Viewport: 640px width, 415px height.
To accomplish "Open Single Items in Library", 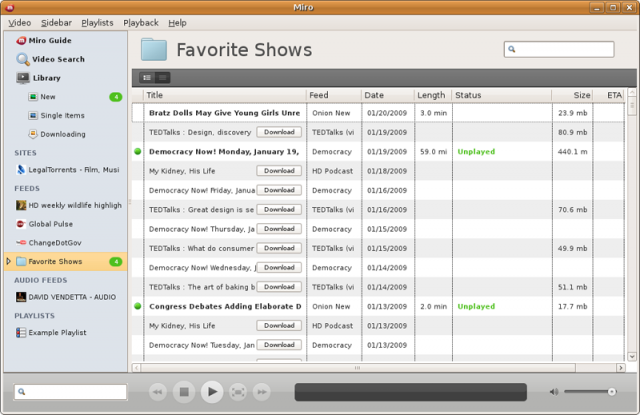I will [x=56, y=115].
